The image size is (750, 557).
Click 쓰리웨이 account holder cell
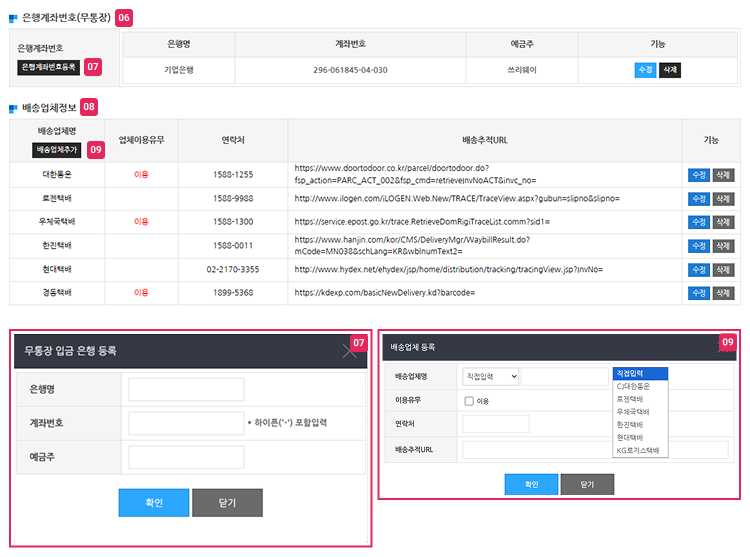tap(522, 70)
